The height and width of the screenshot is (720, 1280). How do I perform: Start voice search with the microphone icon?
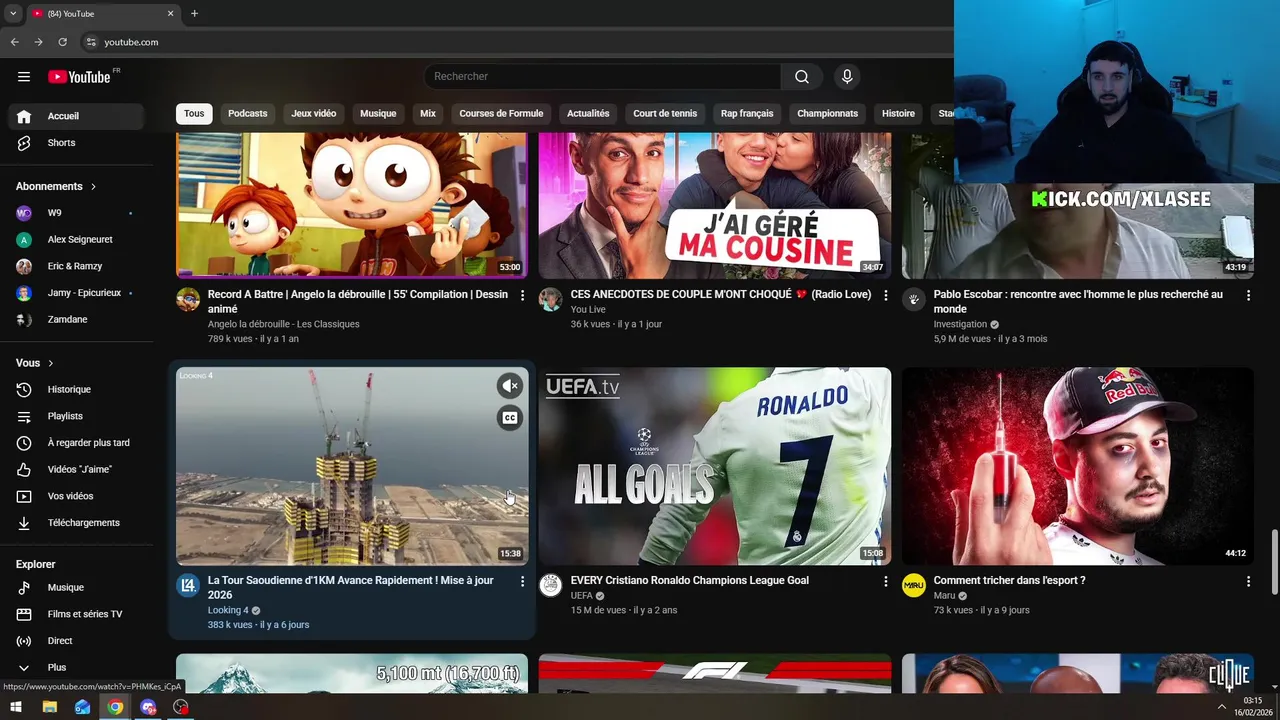coord(847,77)
